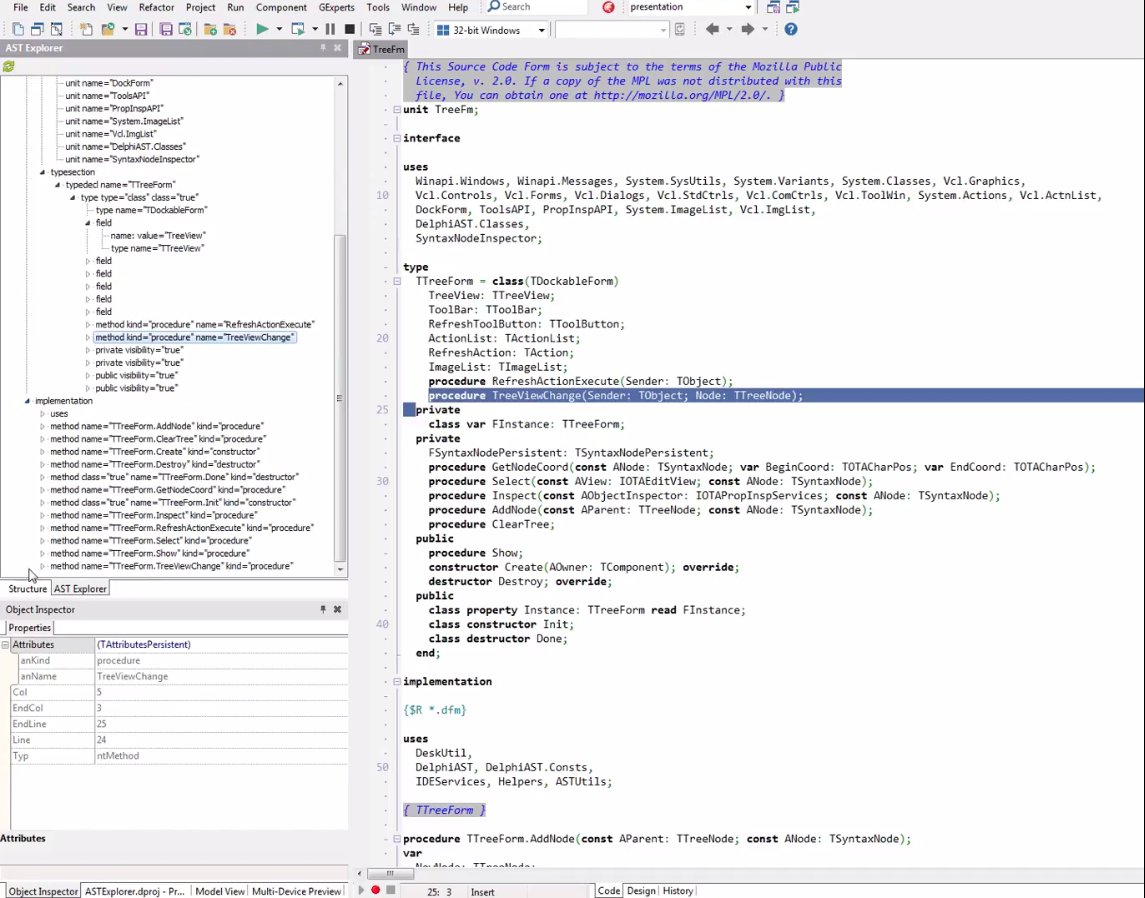Switch to the History tab
The height and width of the screenshot is (898, 1145).
coord(678,891)
